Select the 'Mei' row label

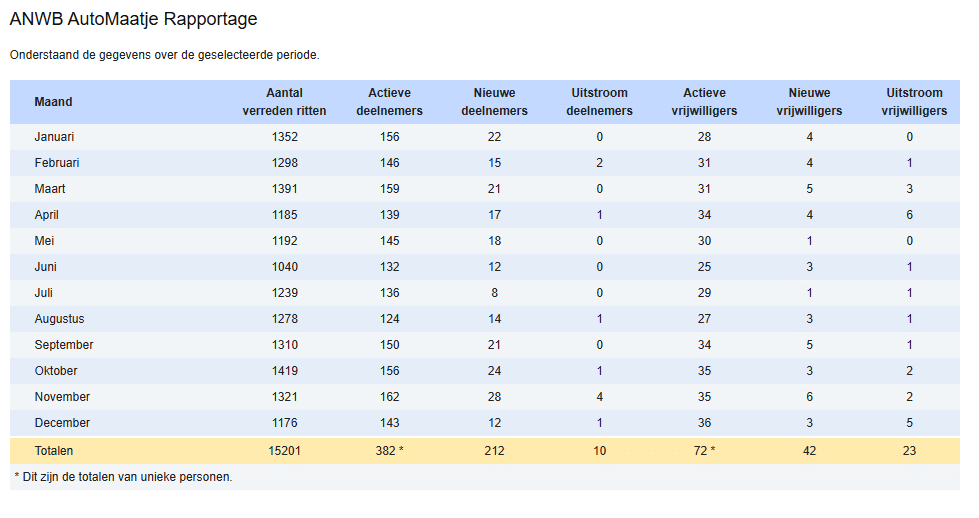44,241
